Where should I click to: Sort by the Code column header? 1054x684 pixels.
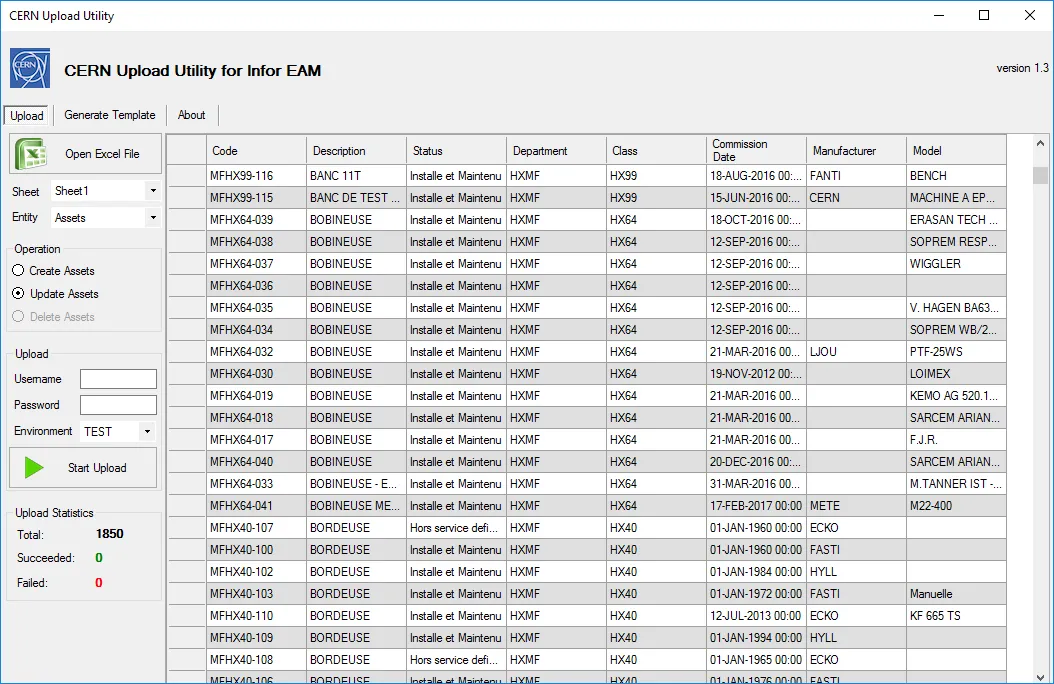click(256, 151)
